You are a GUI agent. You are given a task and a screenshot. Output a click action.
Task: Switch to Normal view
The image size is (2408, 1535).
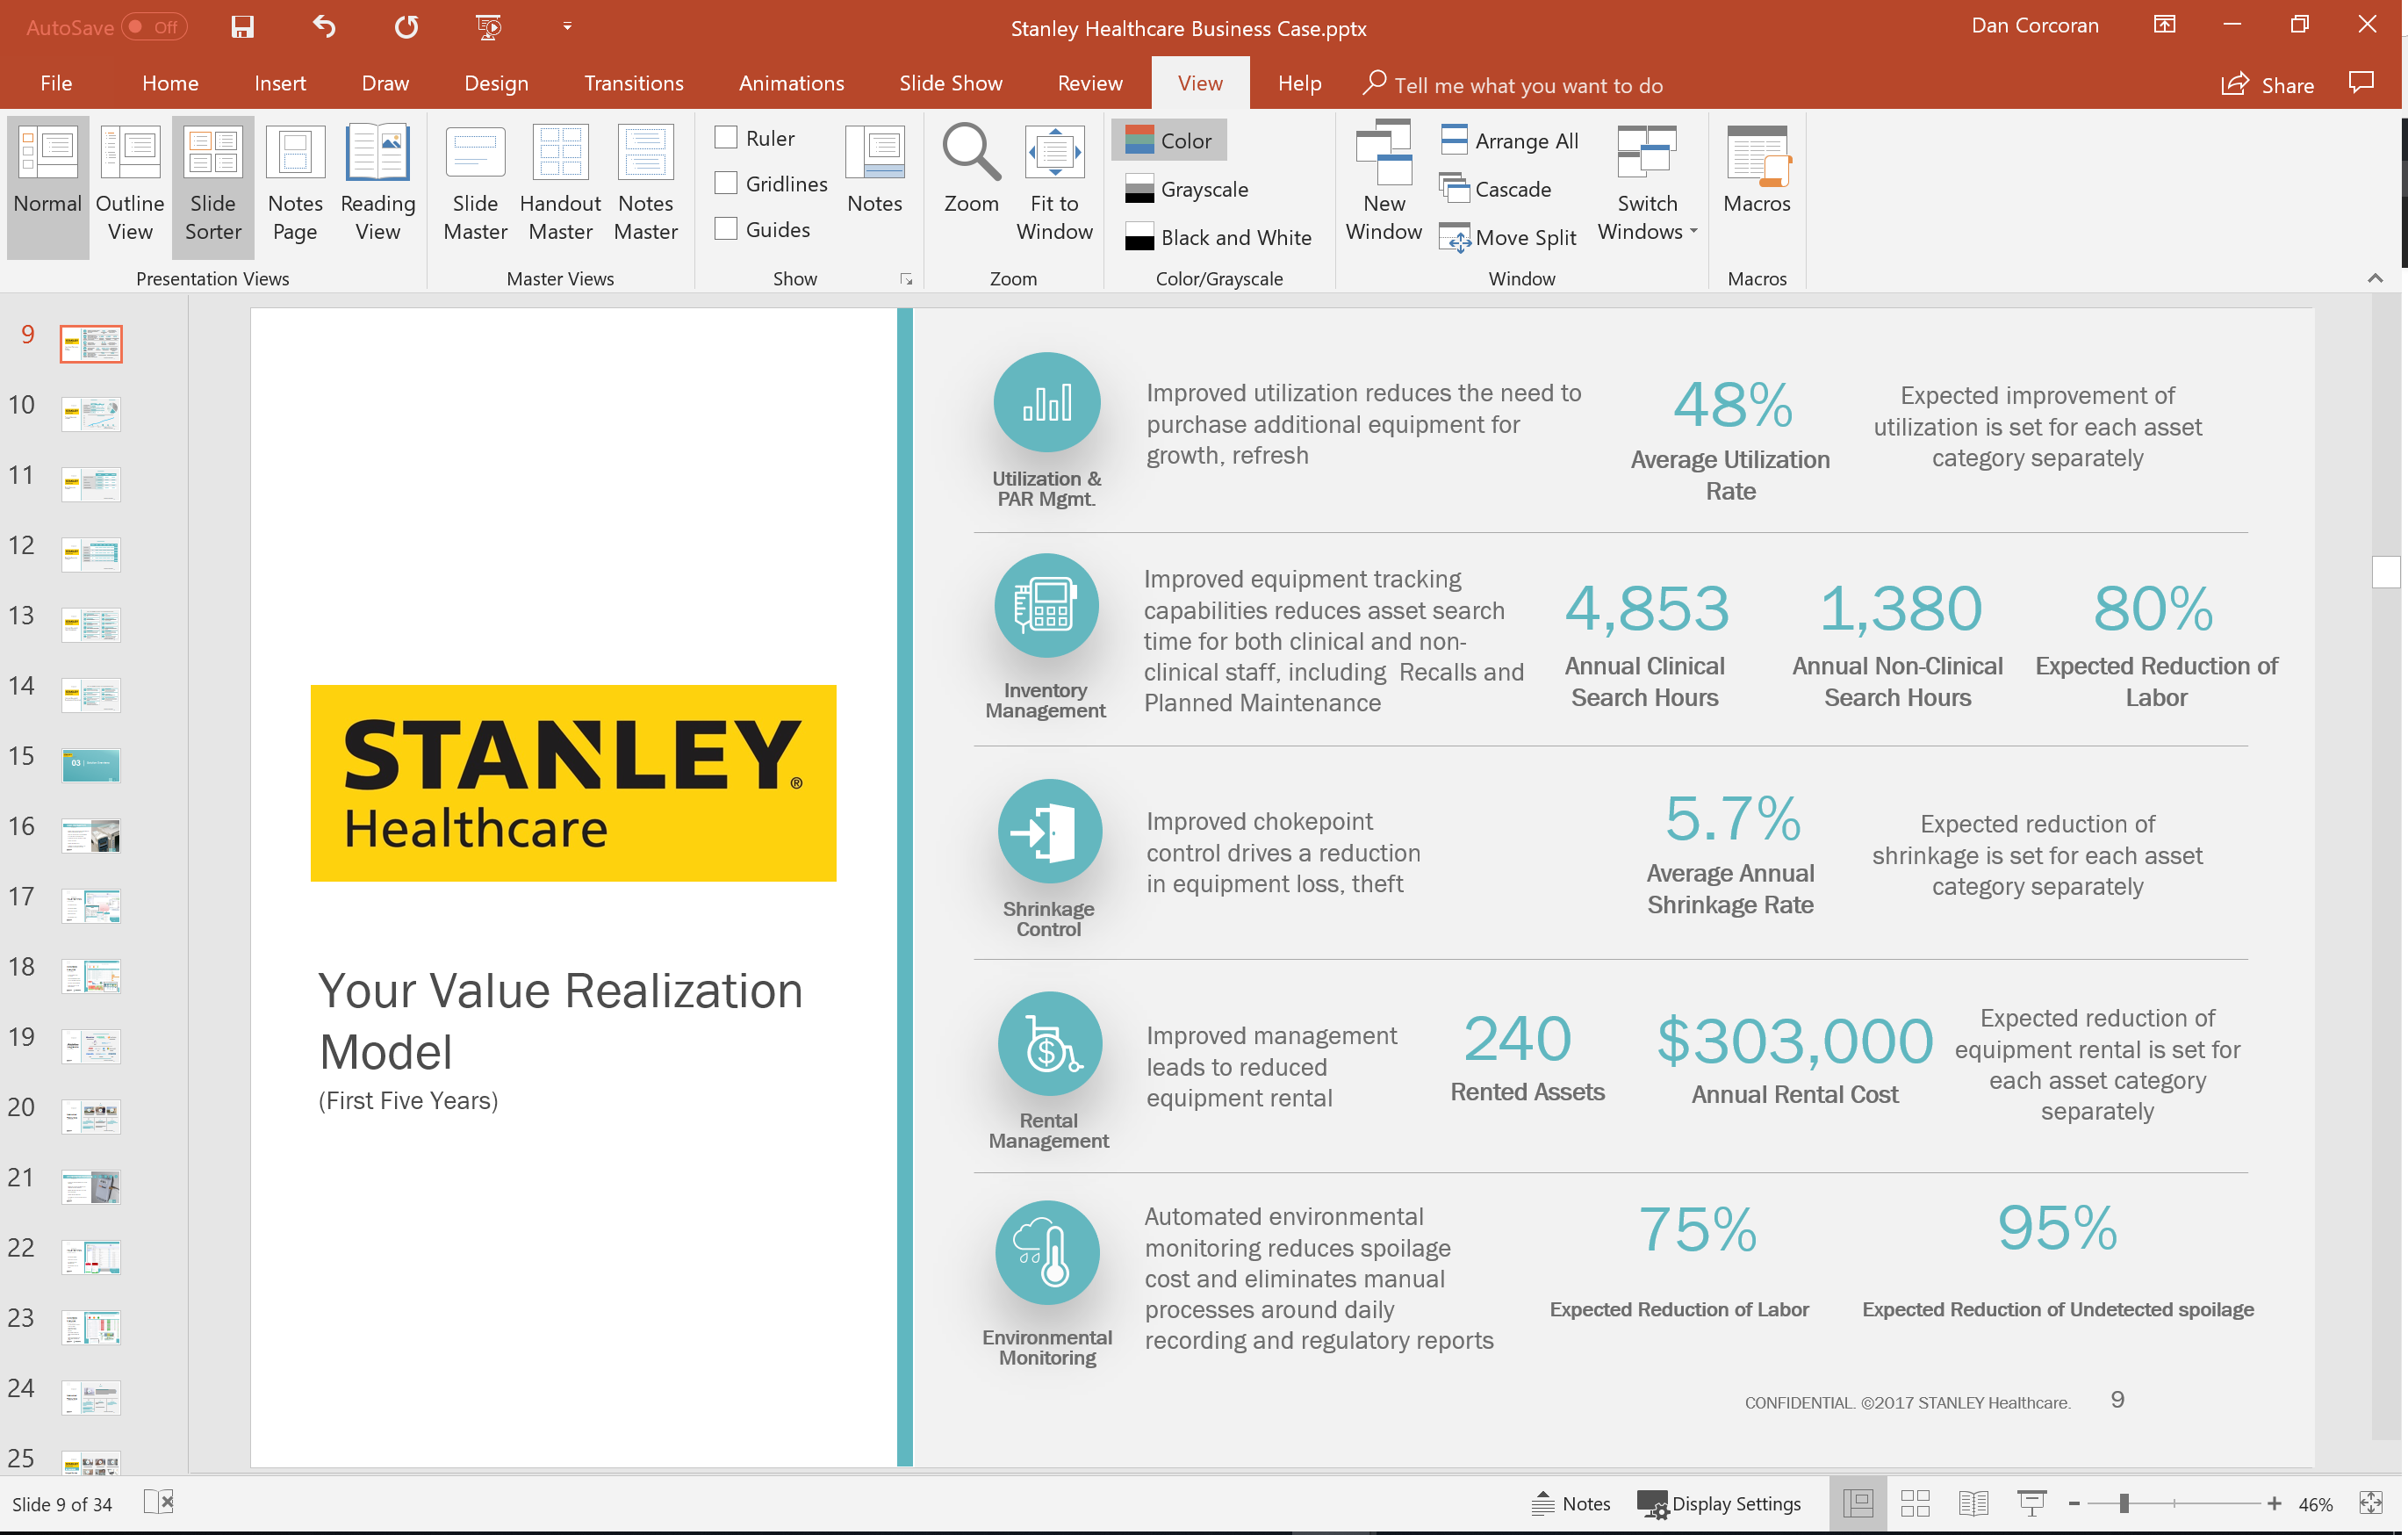pyautogui.click(x=48, y=186)
